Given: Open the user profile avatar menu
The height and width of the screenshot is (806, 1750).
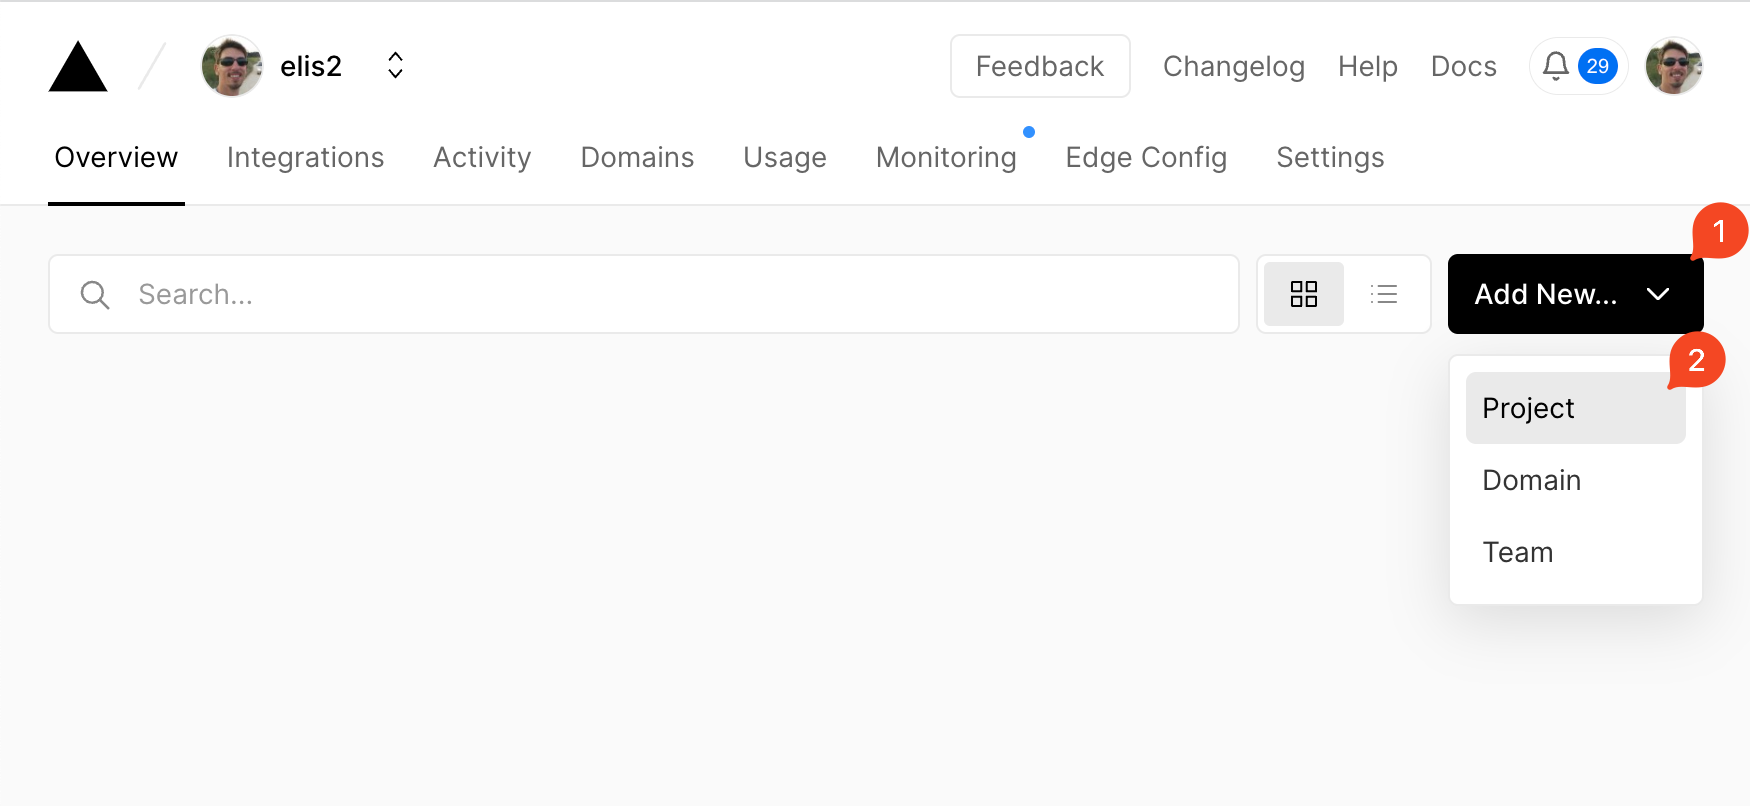Looking at the screenshot, I should 1674,66.
